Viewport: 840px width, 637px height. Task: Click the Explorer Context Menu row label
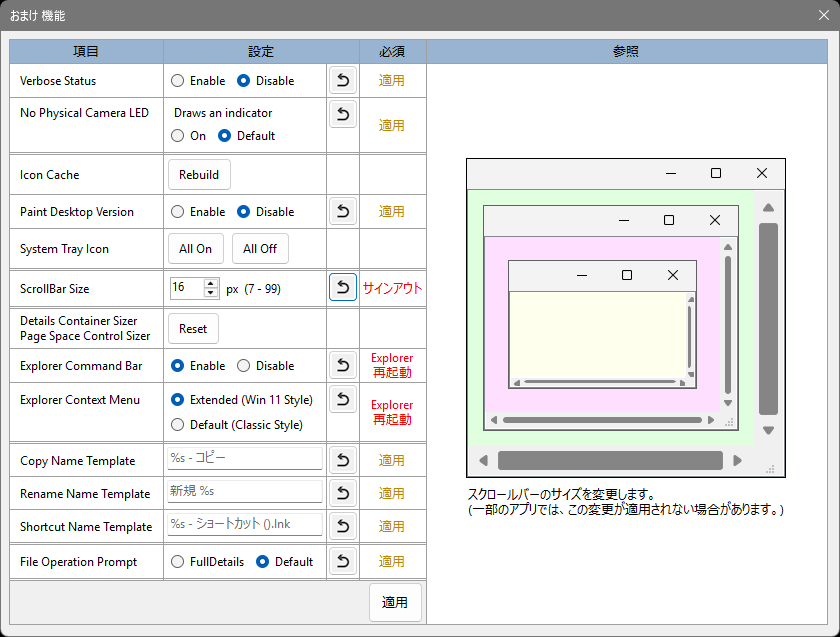[x=80, y=400]
